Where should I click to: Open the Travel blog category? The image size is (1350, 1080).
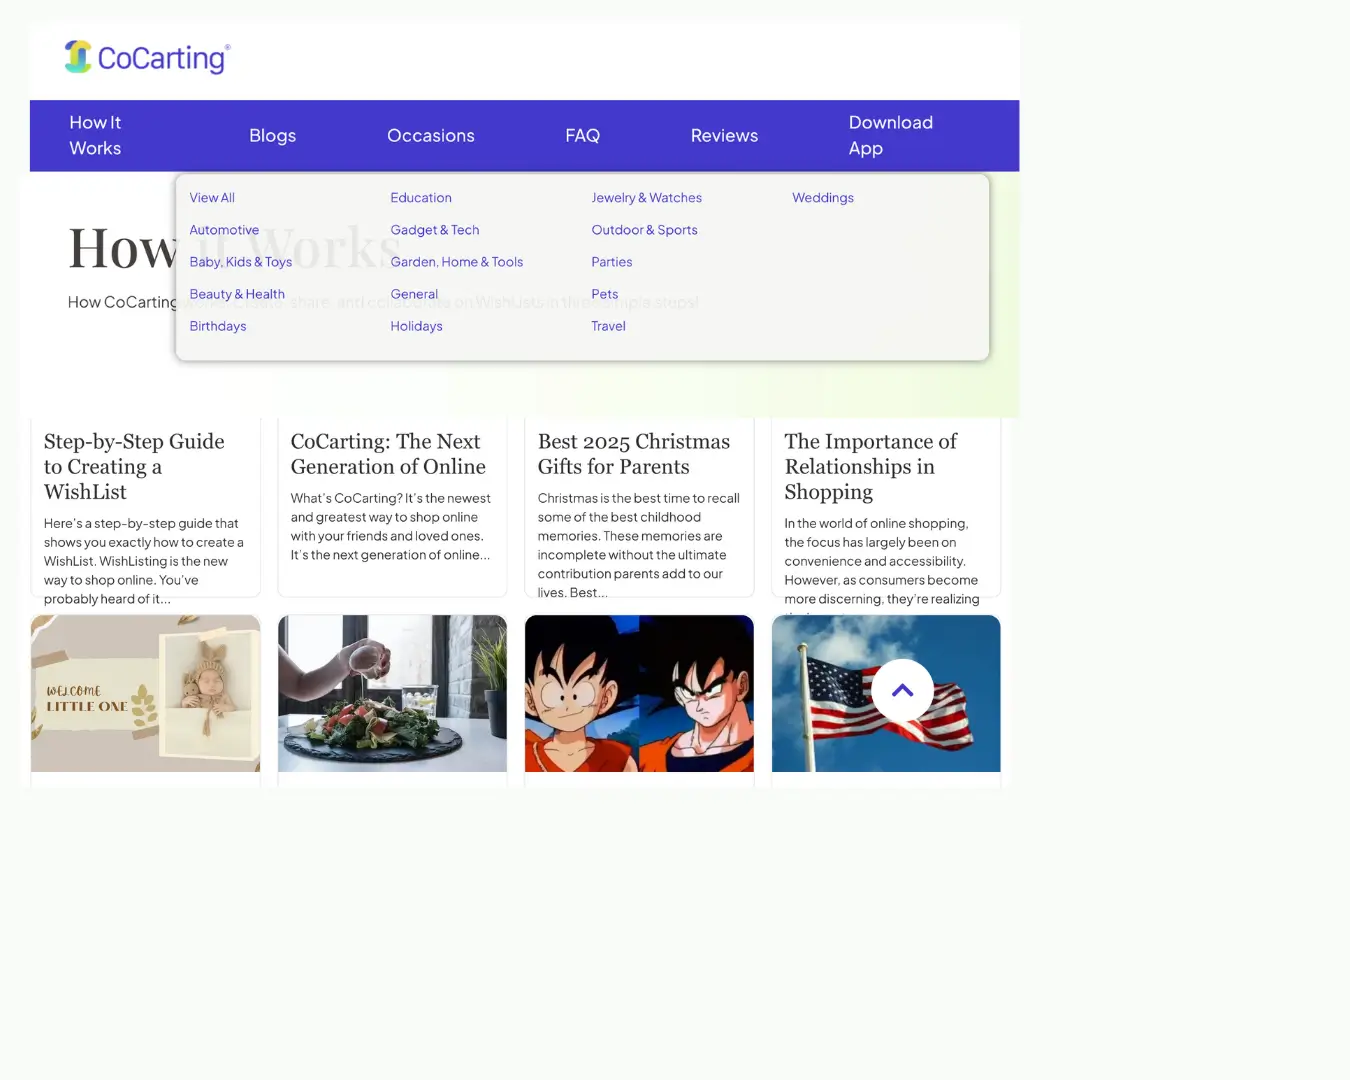point(608,325)
